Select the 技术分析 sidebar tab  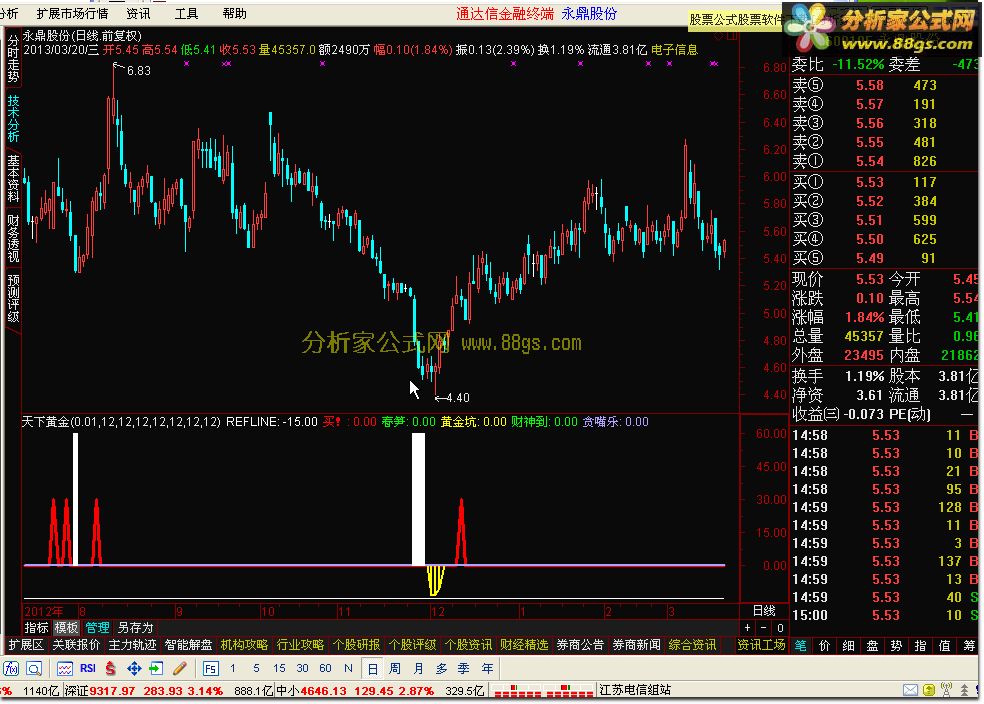pyautogui.click(x=13, y=118)
